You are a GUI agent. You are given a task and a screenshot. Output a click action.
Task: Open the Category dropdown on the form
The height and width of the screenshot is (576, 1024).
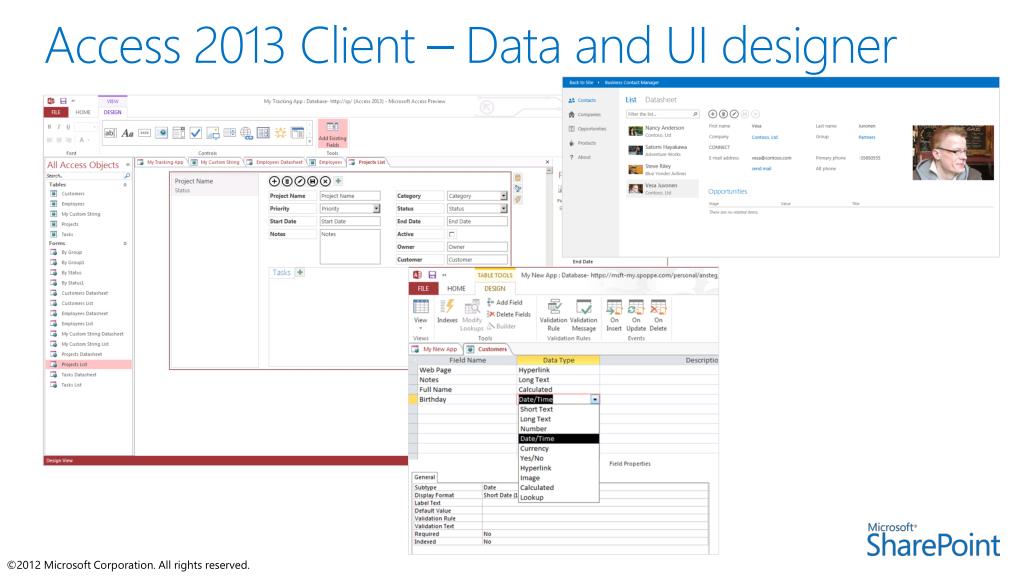click(x=504, y=196)
